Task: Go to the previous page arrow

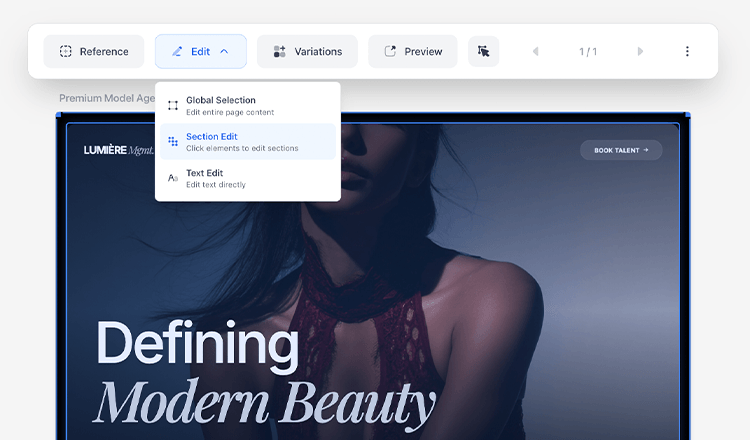Action: 535,52
